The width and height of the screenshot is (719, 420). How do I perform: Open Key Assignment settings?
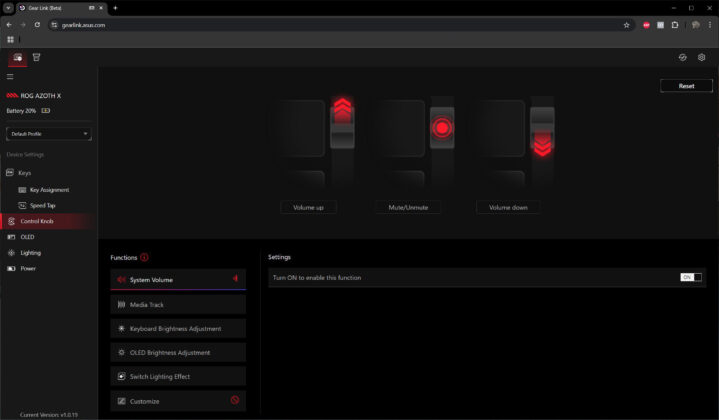tap(48, 190)
